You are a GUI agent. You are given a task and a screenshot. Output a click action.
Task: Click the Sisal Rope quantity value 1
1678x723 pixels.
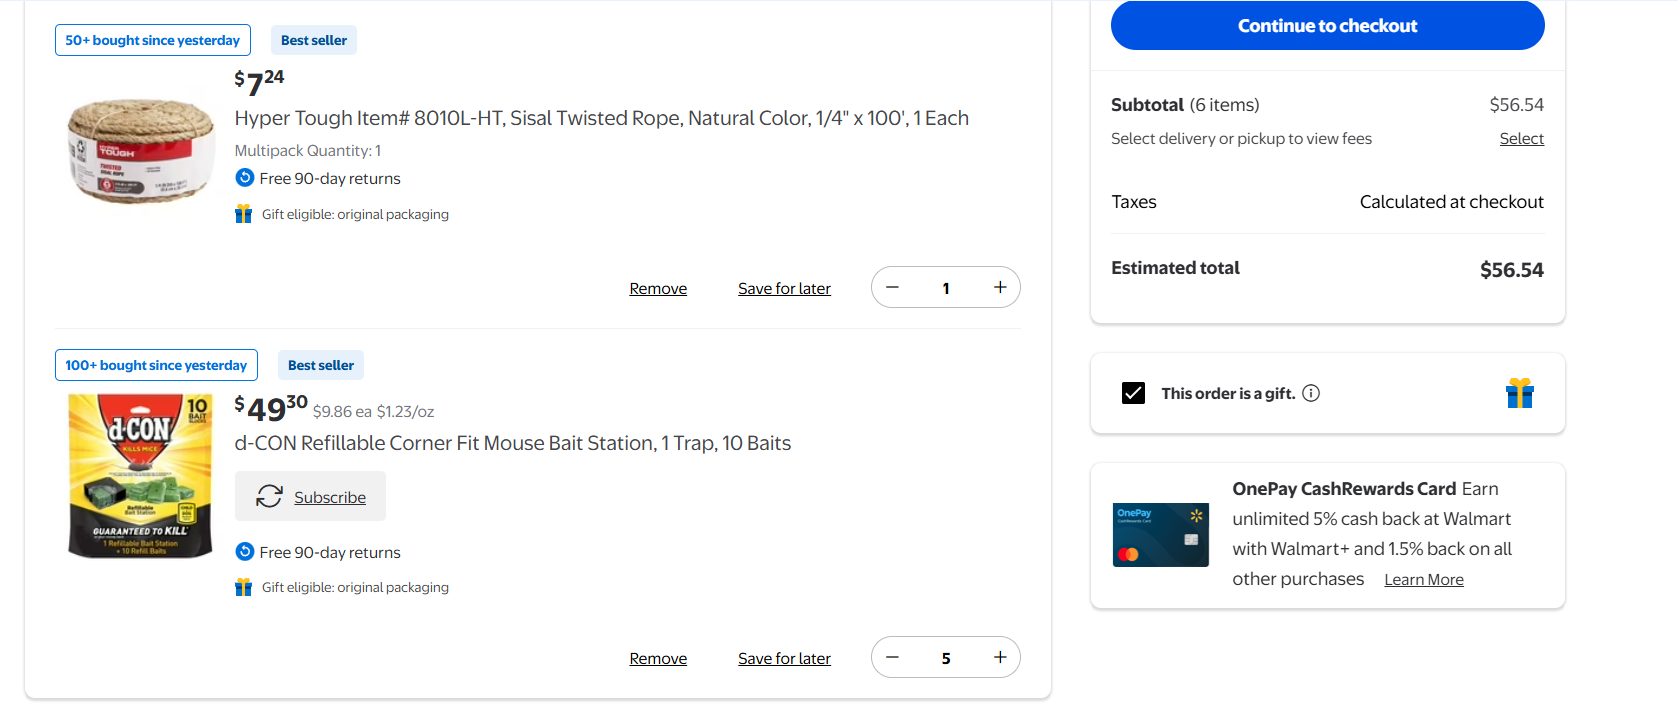[x=946, y=289]
